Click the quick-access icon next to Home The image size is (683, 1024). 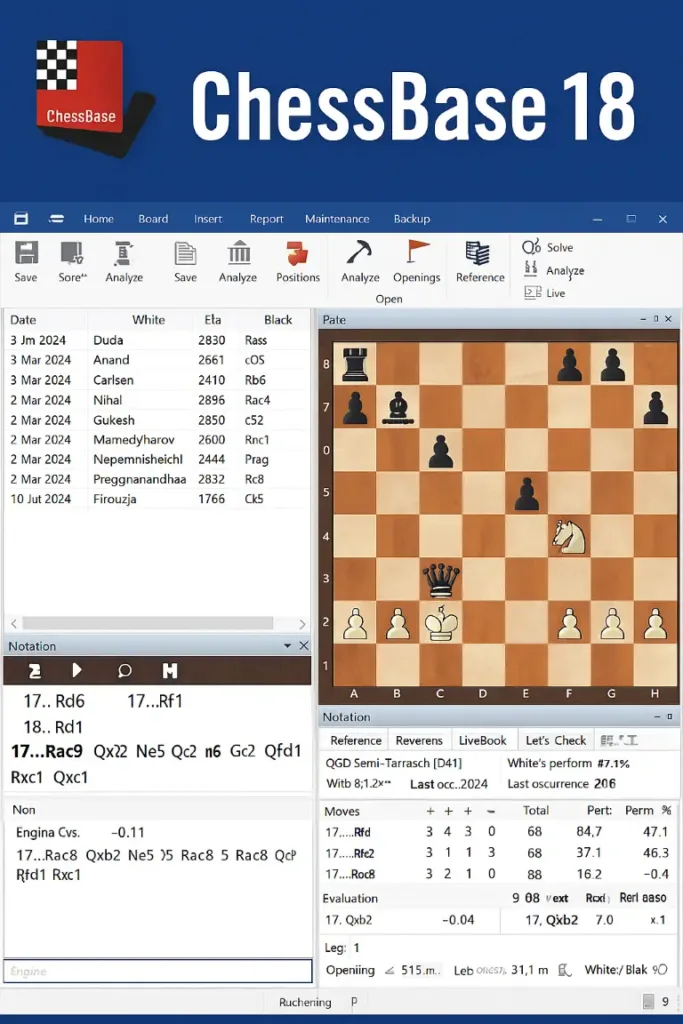56,219
